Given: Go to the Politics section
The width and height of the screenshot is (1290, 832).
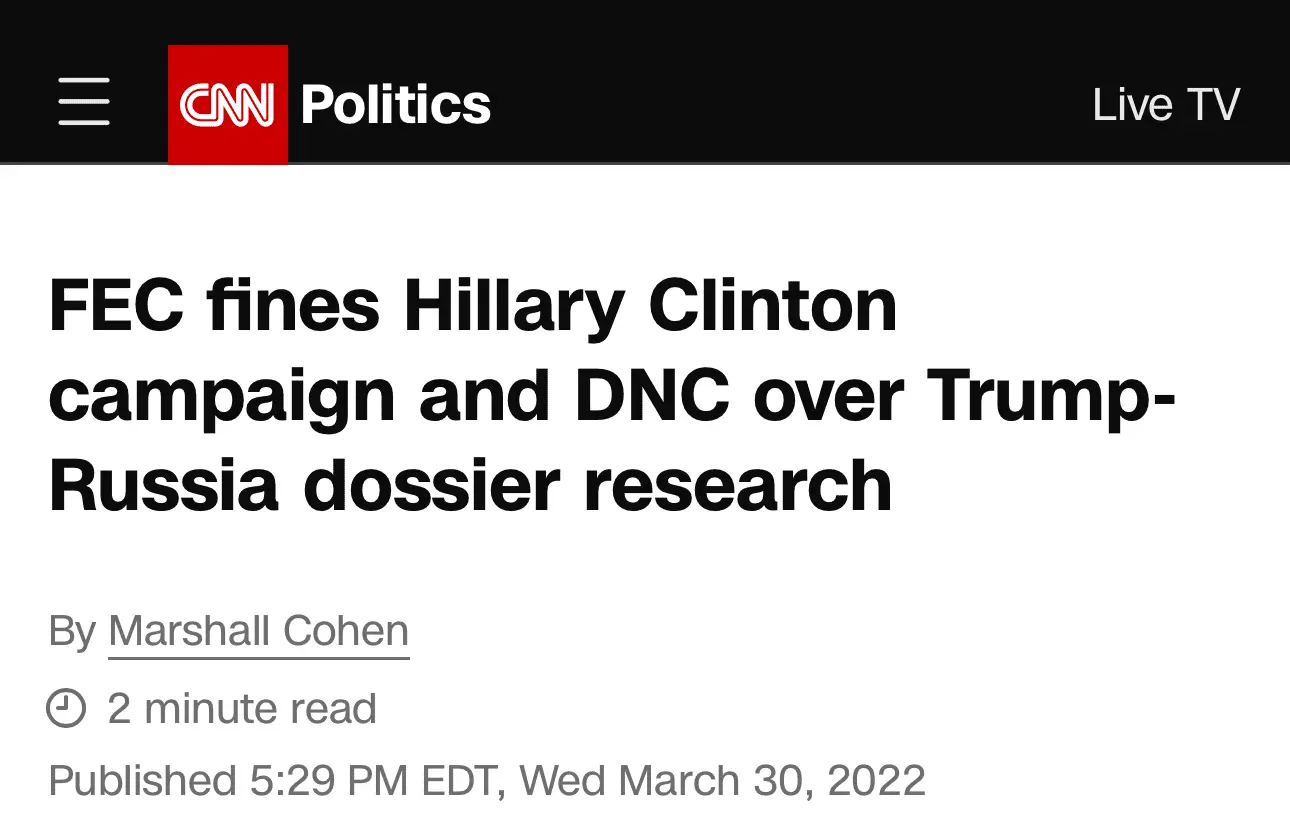Looking at the screenshot, I should 396,104.
